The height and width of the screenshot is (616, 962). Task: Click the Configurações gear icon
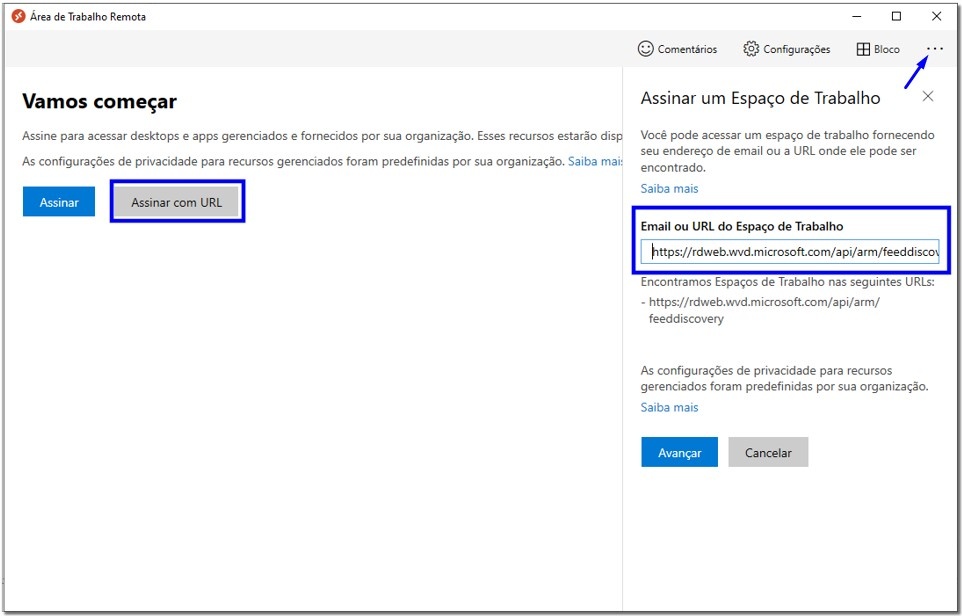point(751,49)
